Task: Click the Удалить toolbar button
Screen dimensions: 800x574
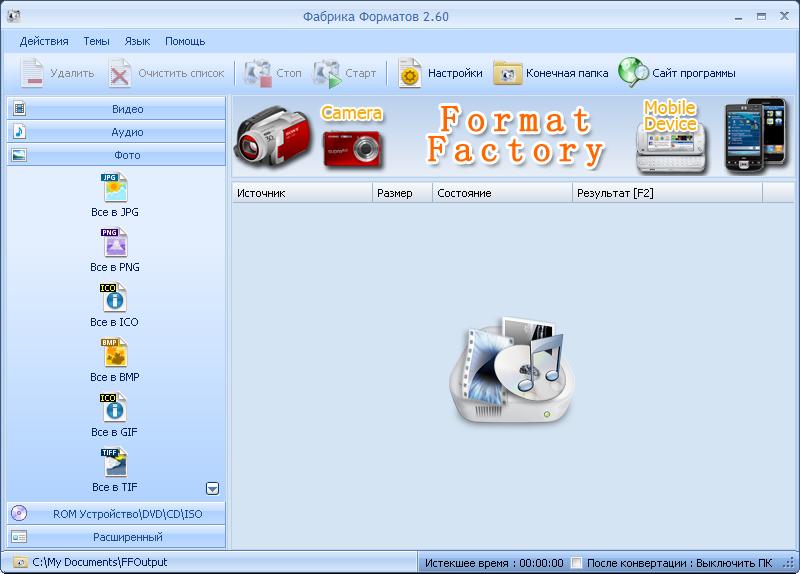Action: 58,73
